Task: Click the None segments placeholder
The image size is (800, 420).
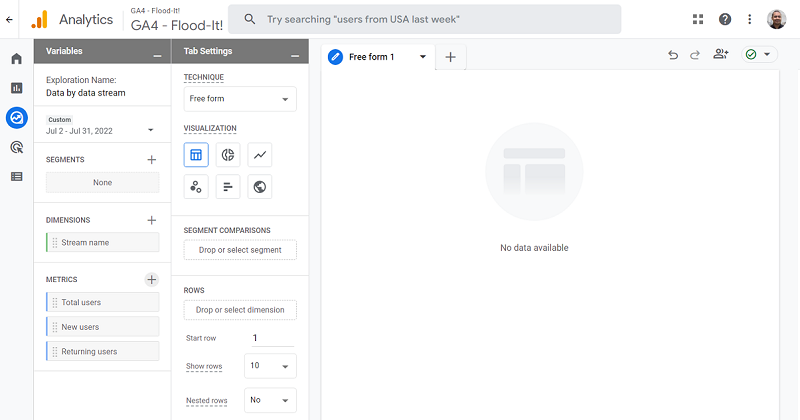Action: click(103, 182)
